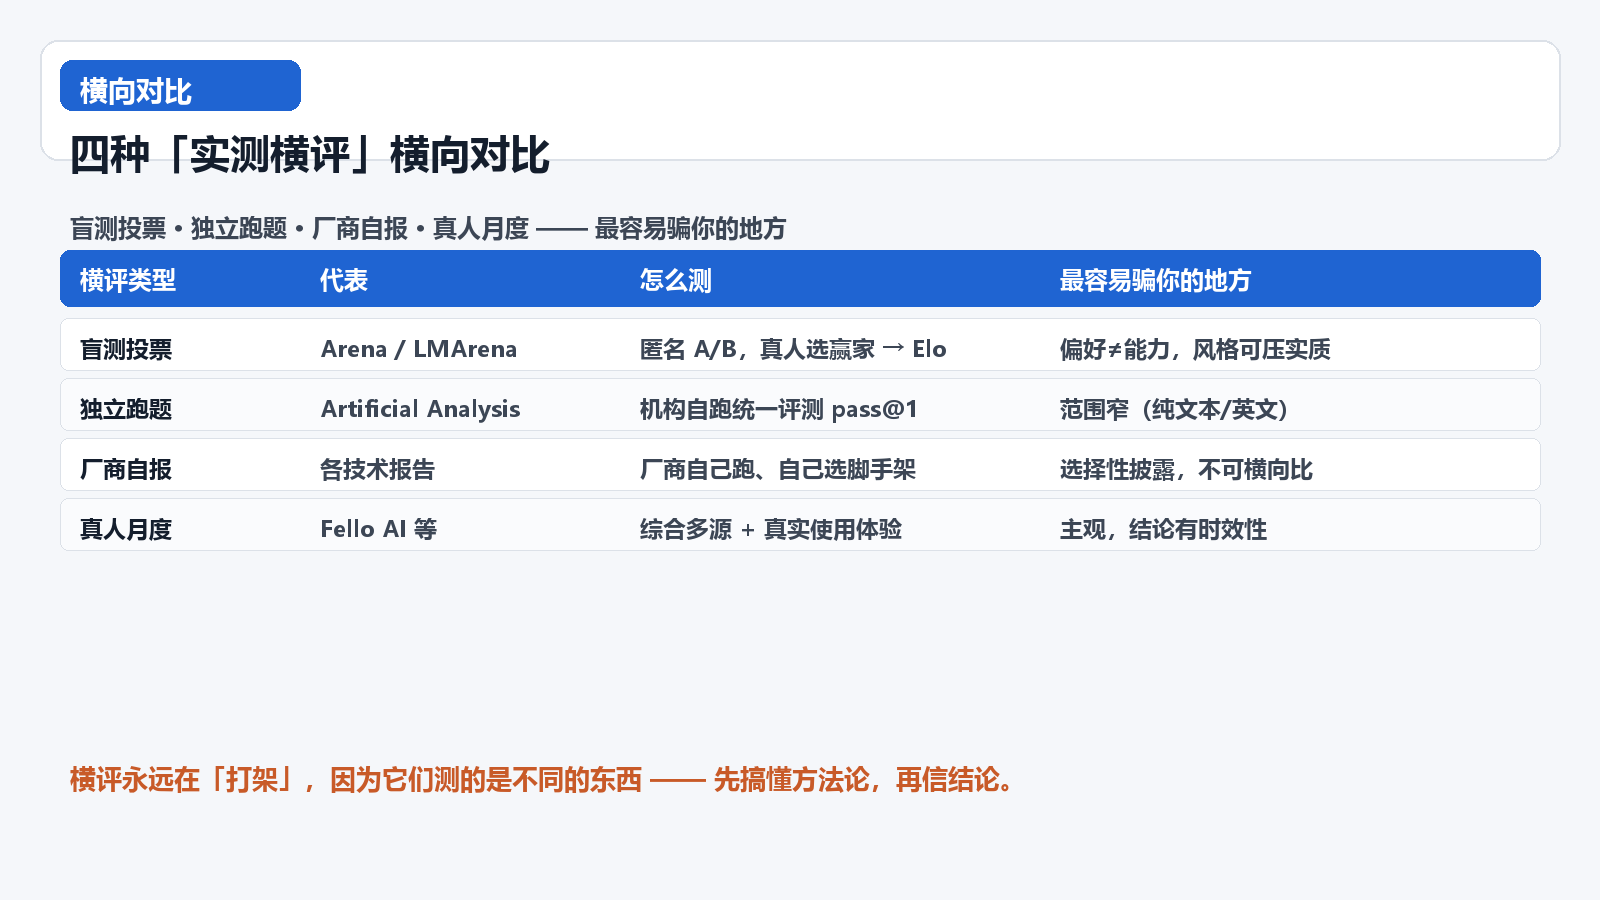The height and width of the screenshot is (900, 1600).
Task: Click the Artificial Analysis cell
Action: pos(420,409)
